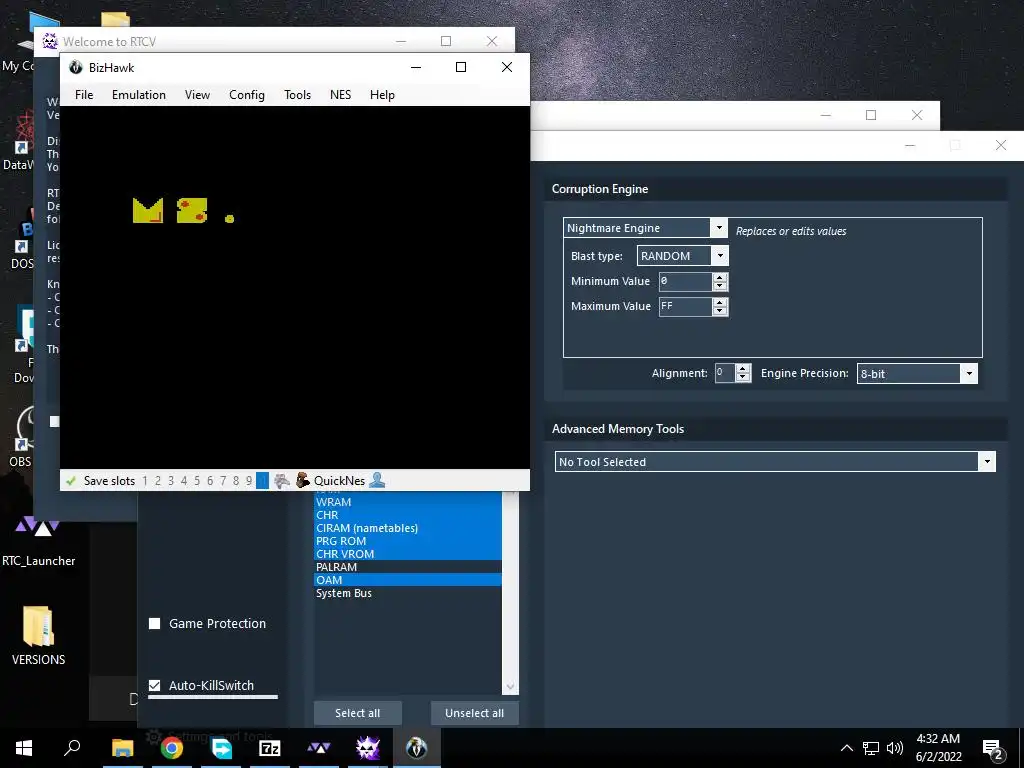Select System Bus memory domain
Viewport: 1024px width, 768px height.
408,593
